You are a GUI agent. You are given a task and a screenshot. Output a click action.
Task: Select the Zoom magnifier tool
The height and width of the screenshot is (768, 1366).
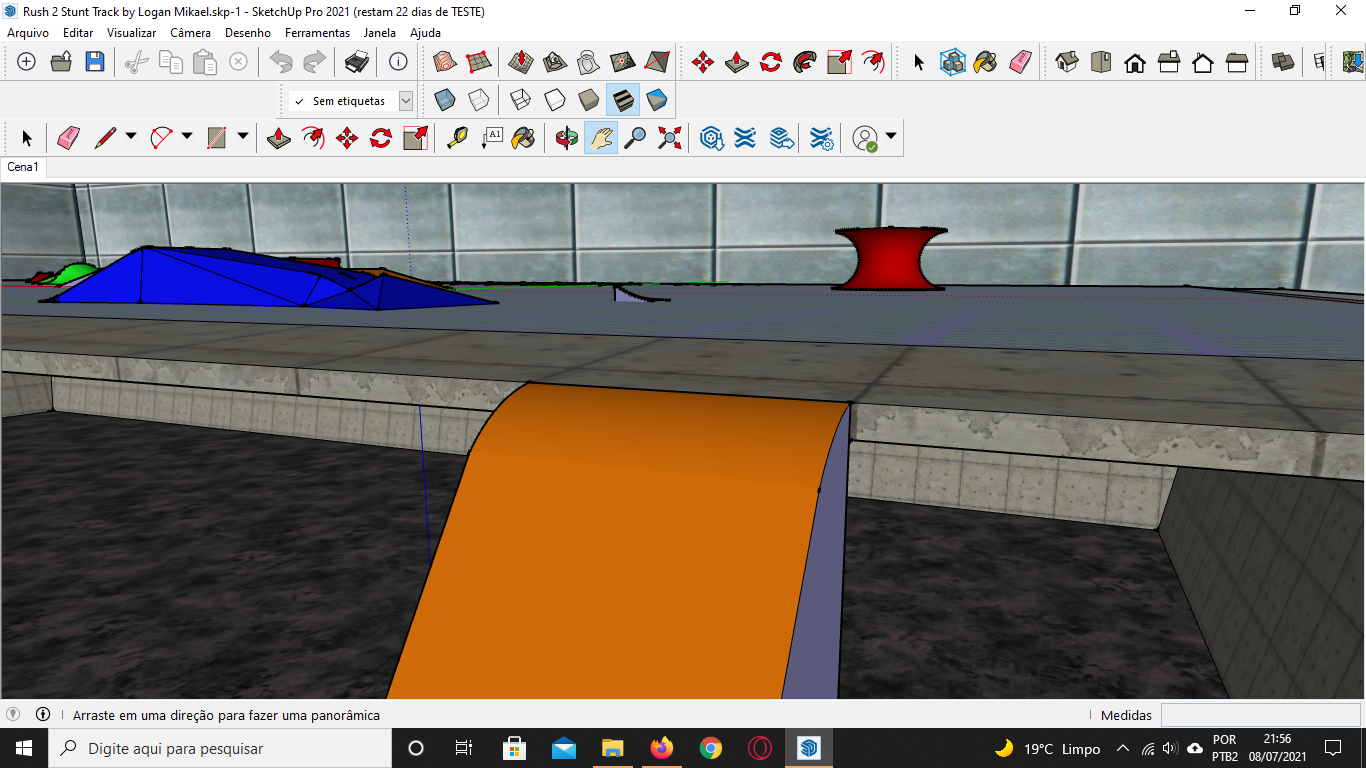[x=635, y=138]
